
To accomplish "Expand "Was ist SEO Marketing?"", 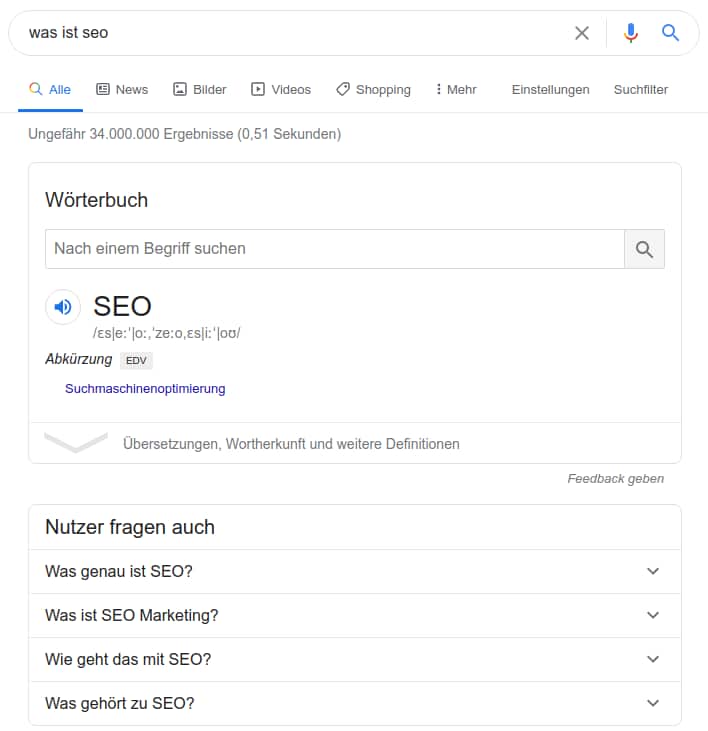I will [x=355, y=616].
